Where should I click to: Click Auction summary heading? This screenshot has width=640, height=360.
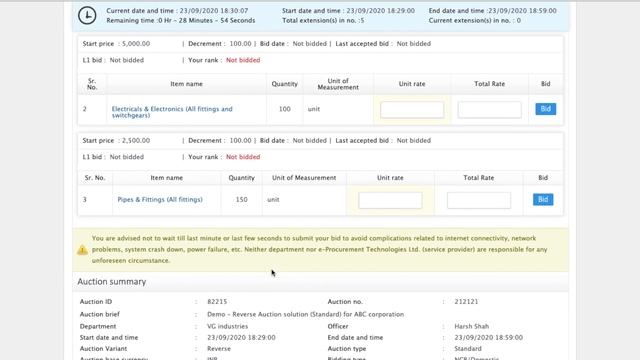point(112,282)
